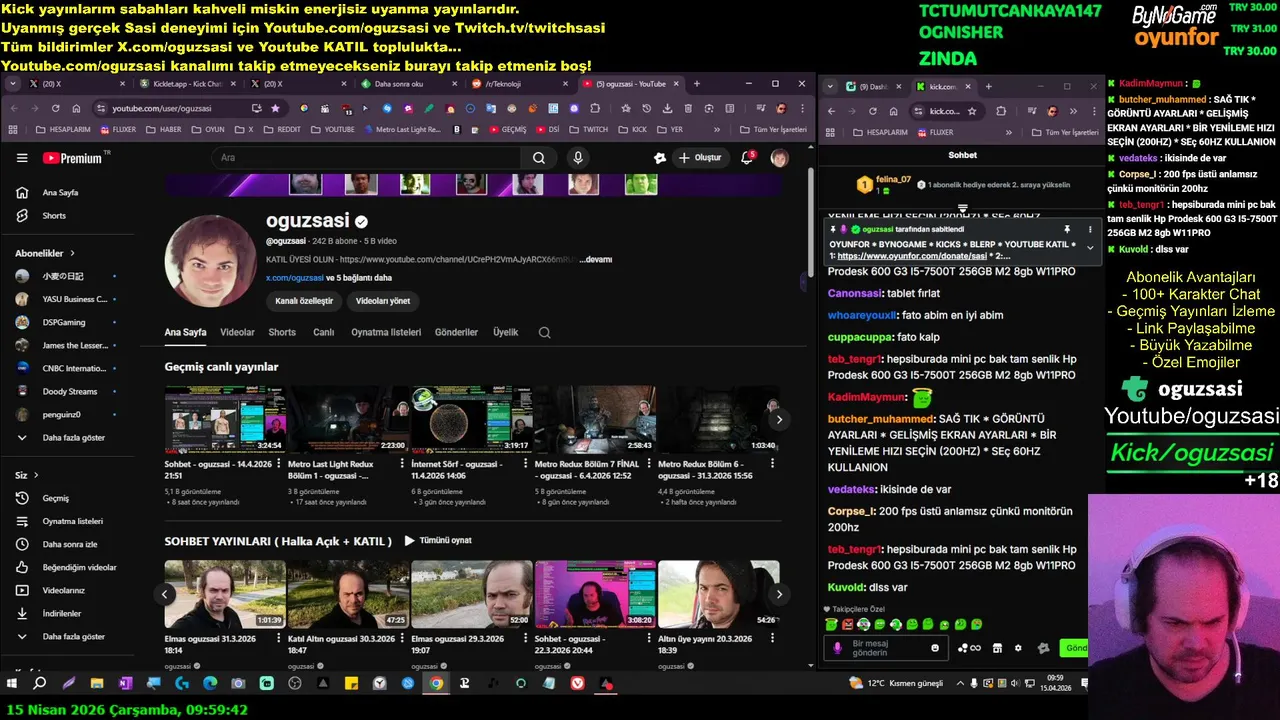
Task: Open the YouTube account avatar menu
Action: pos(779,158)
